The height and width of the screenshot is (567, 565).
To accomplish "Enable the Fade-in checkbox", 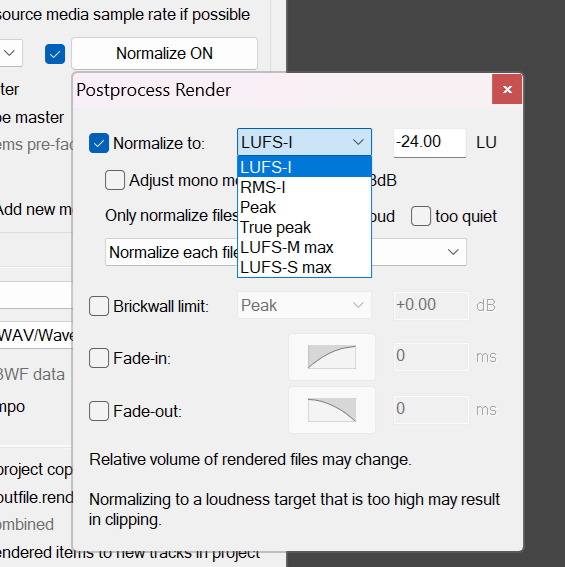I will 99,358.
